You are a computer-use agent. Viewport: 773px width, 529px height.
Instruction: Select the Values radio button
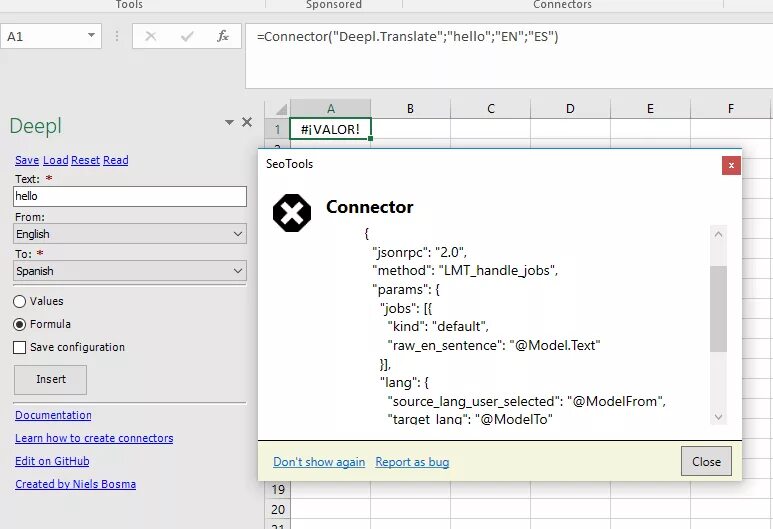point(19,301)
